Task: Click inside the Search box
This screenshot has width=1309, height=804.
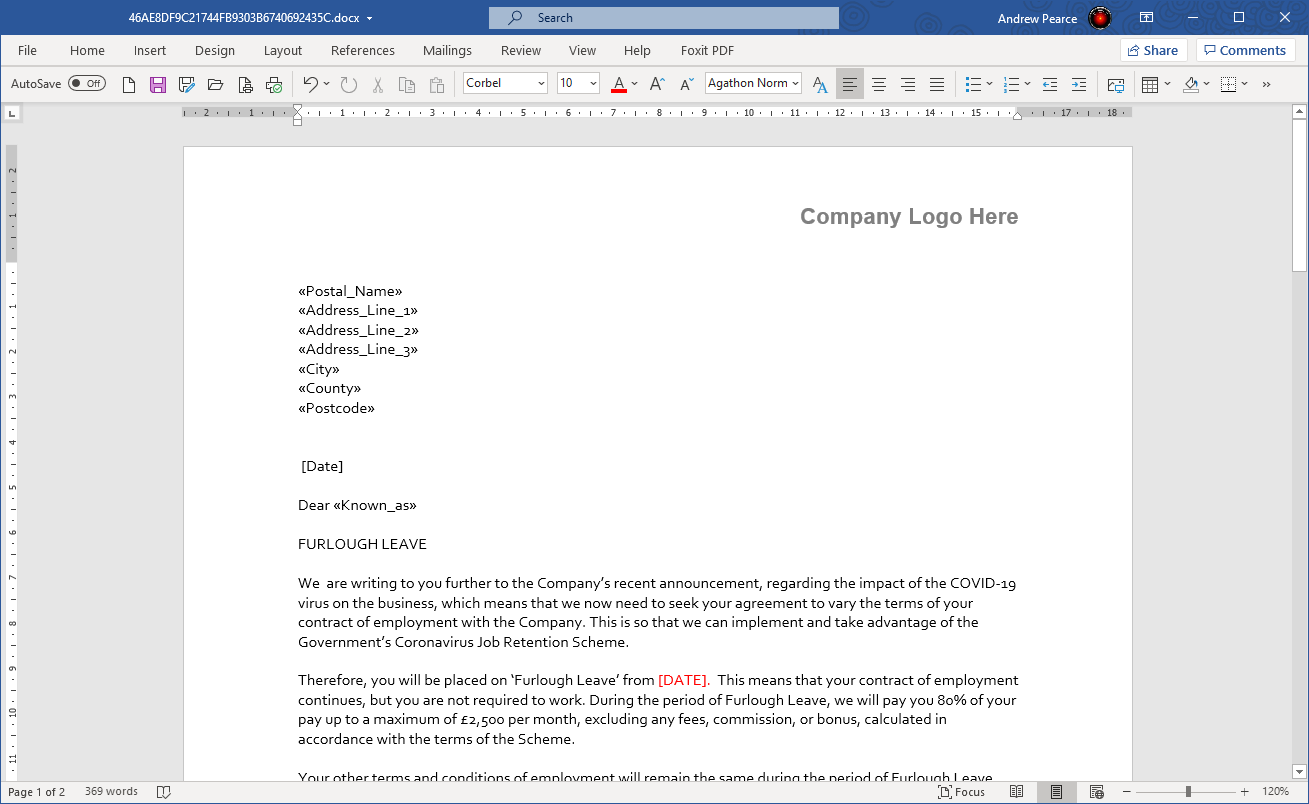Action: click(x=663, y=17)
